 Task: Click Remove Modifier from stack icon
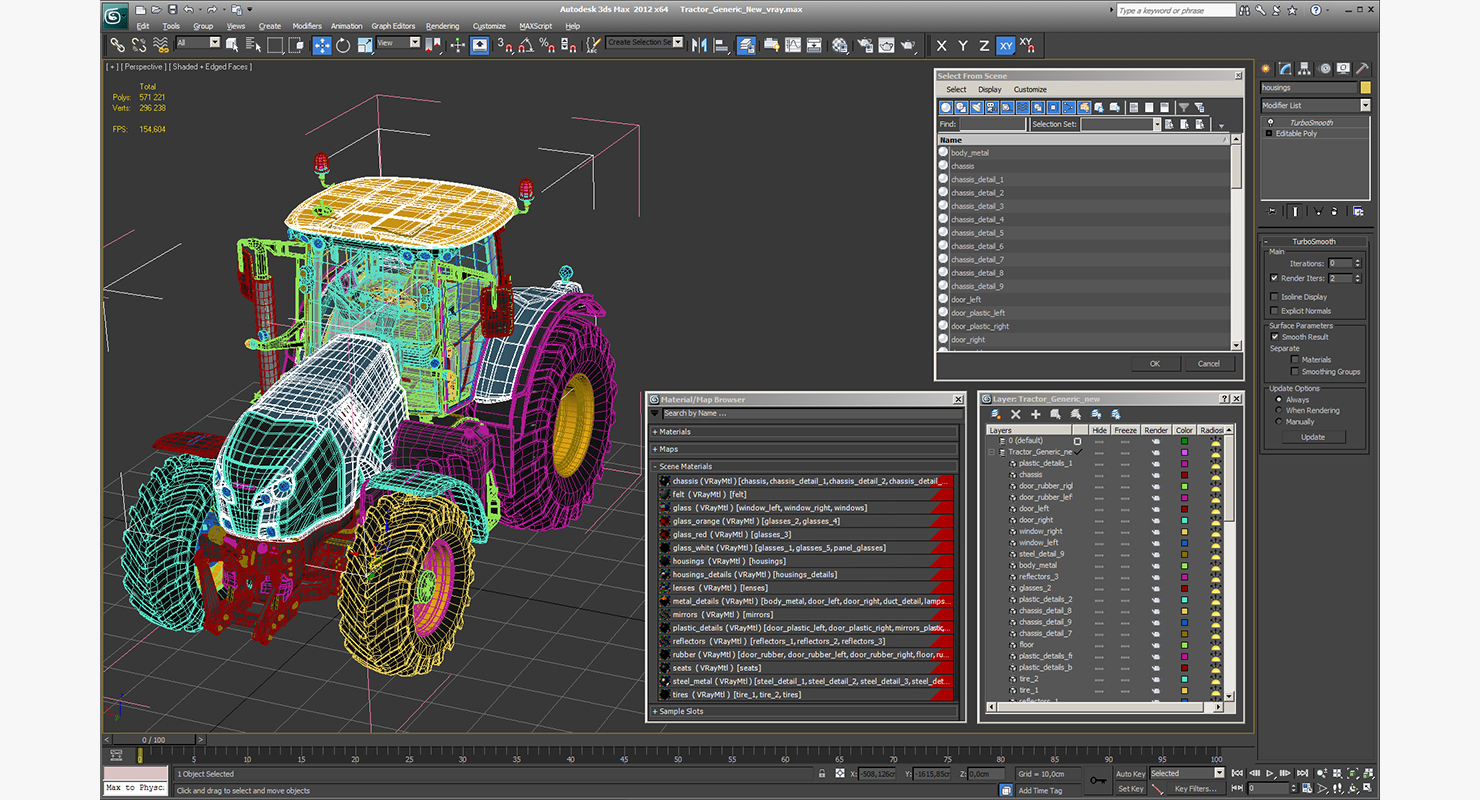click(x=1334, y=212)
